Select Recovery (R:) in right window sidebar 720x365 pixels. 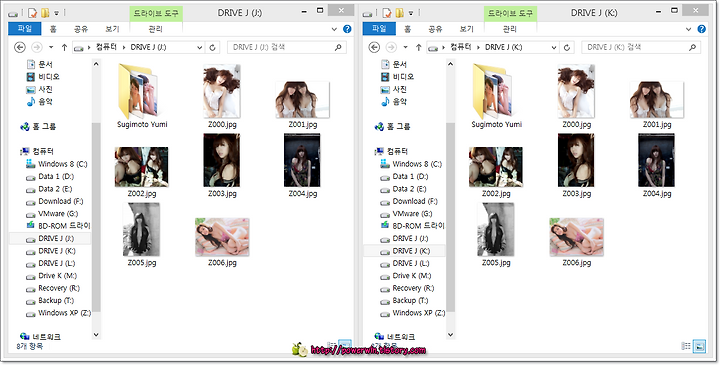(x=407, y=288)
